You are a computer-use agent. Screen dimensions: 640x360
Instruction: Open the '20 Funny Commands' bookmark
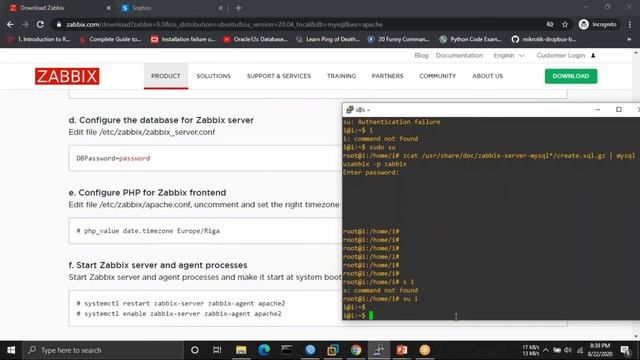(x=399, y=39)
